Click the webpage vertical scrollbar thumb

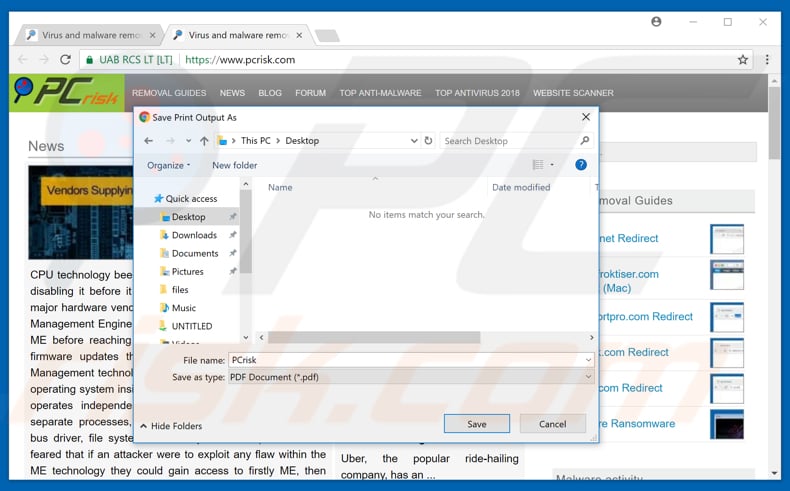[x=774, y=123]
